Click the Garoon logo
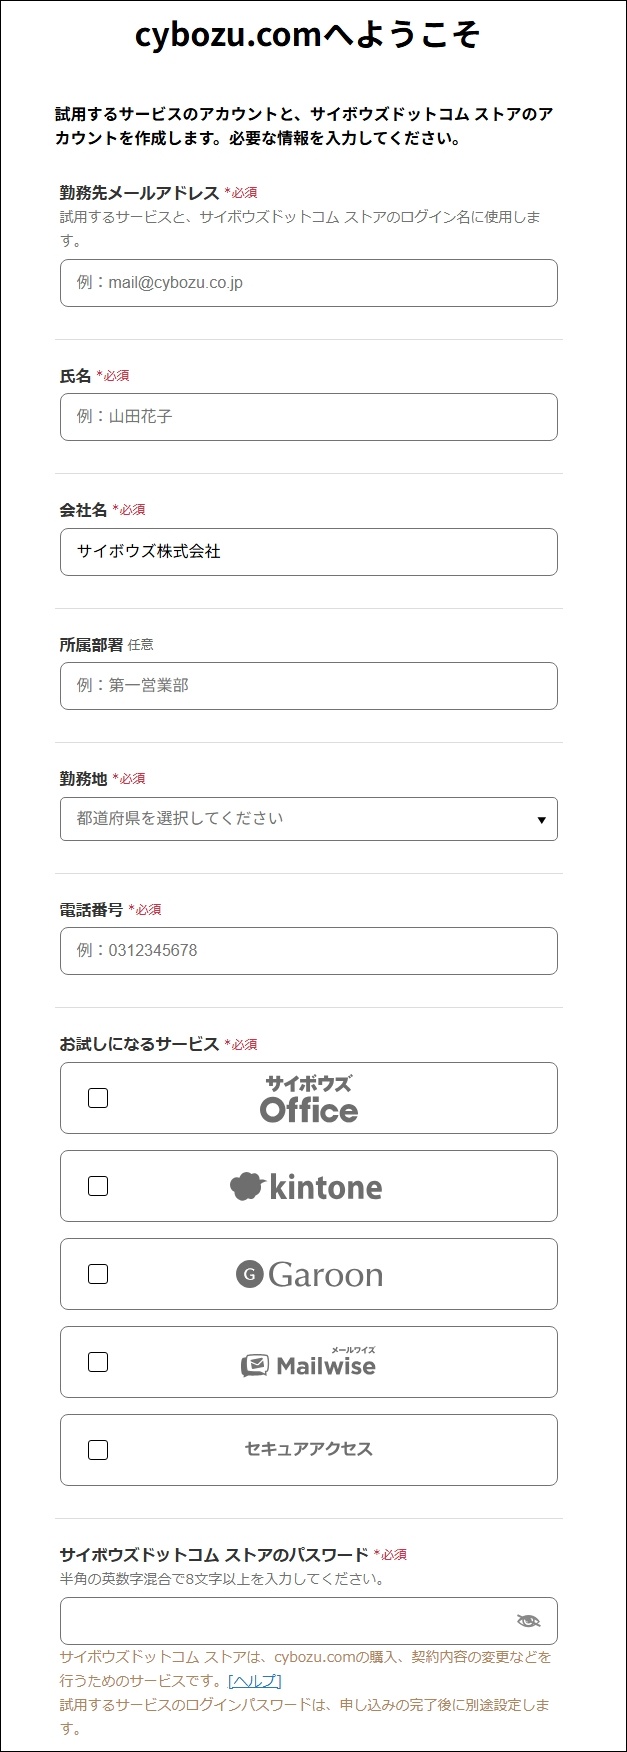The height and width of the screenshot is (1752, 627). point(309,1274)
